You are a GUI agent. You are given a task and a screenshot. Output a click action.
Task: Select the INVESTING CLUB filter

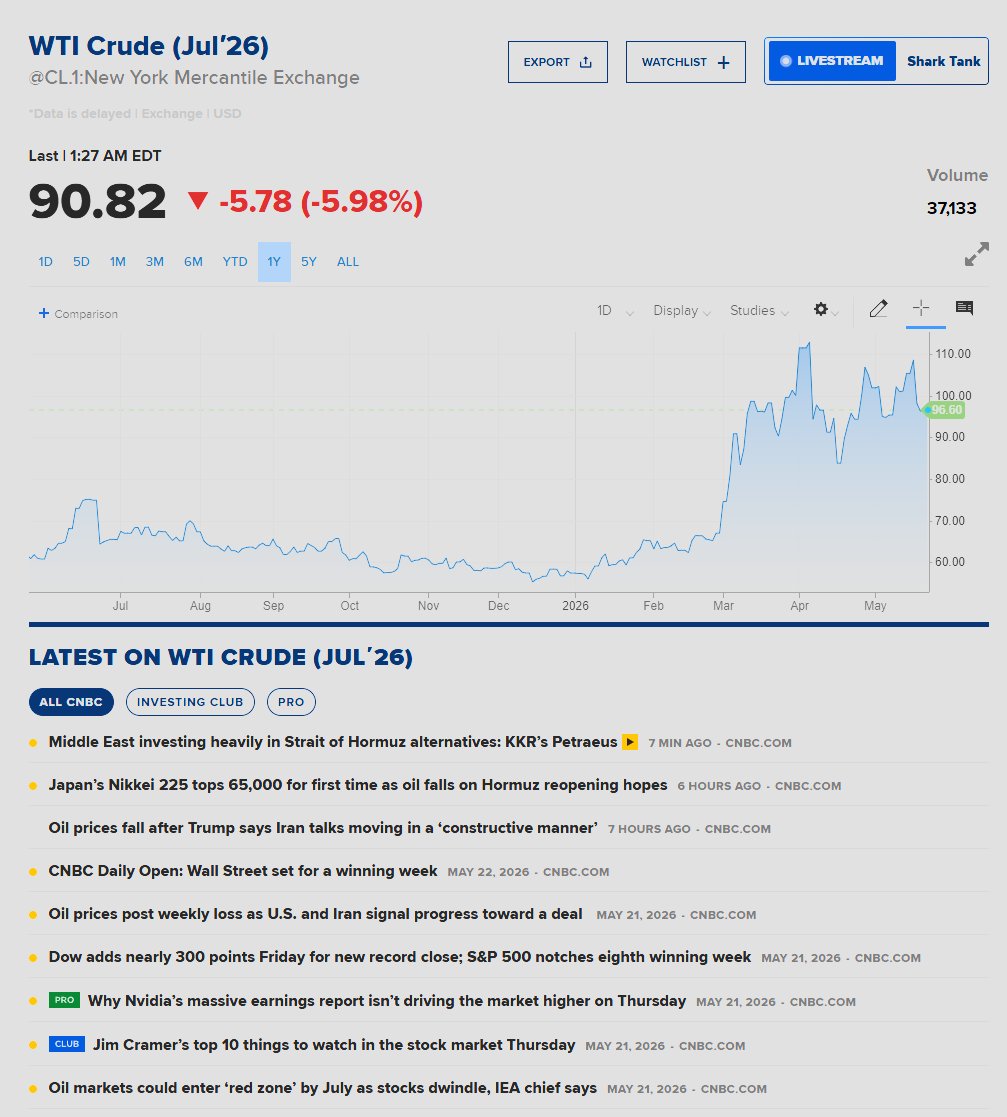(x=190, y=702)
